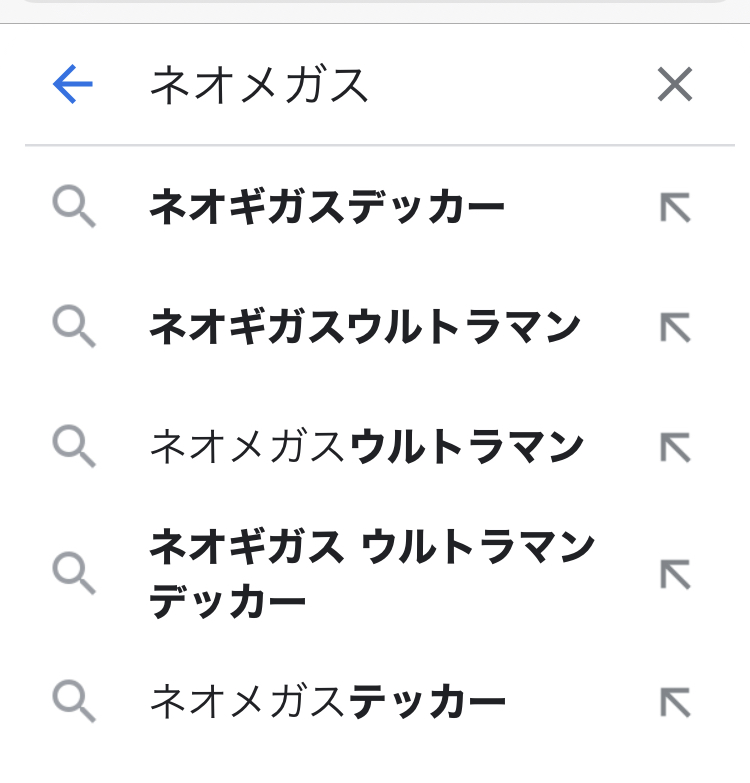Select suggestion ネオギガスウルトラマン

click(365, 327)
